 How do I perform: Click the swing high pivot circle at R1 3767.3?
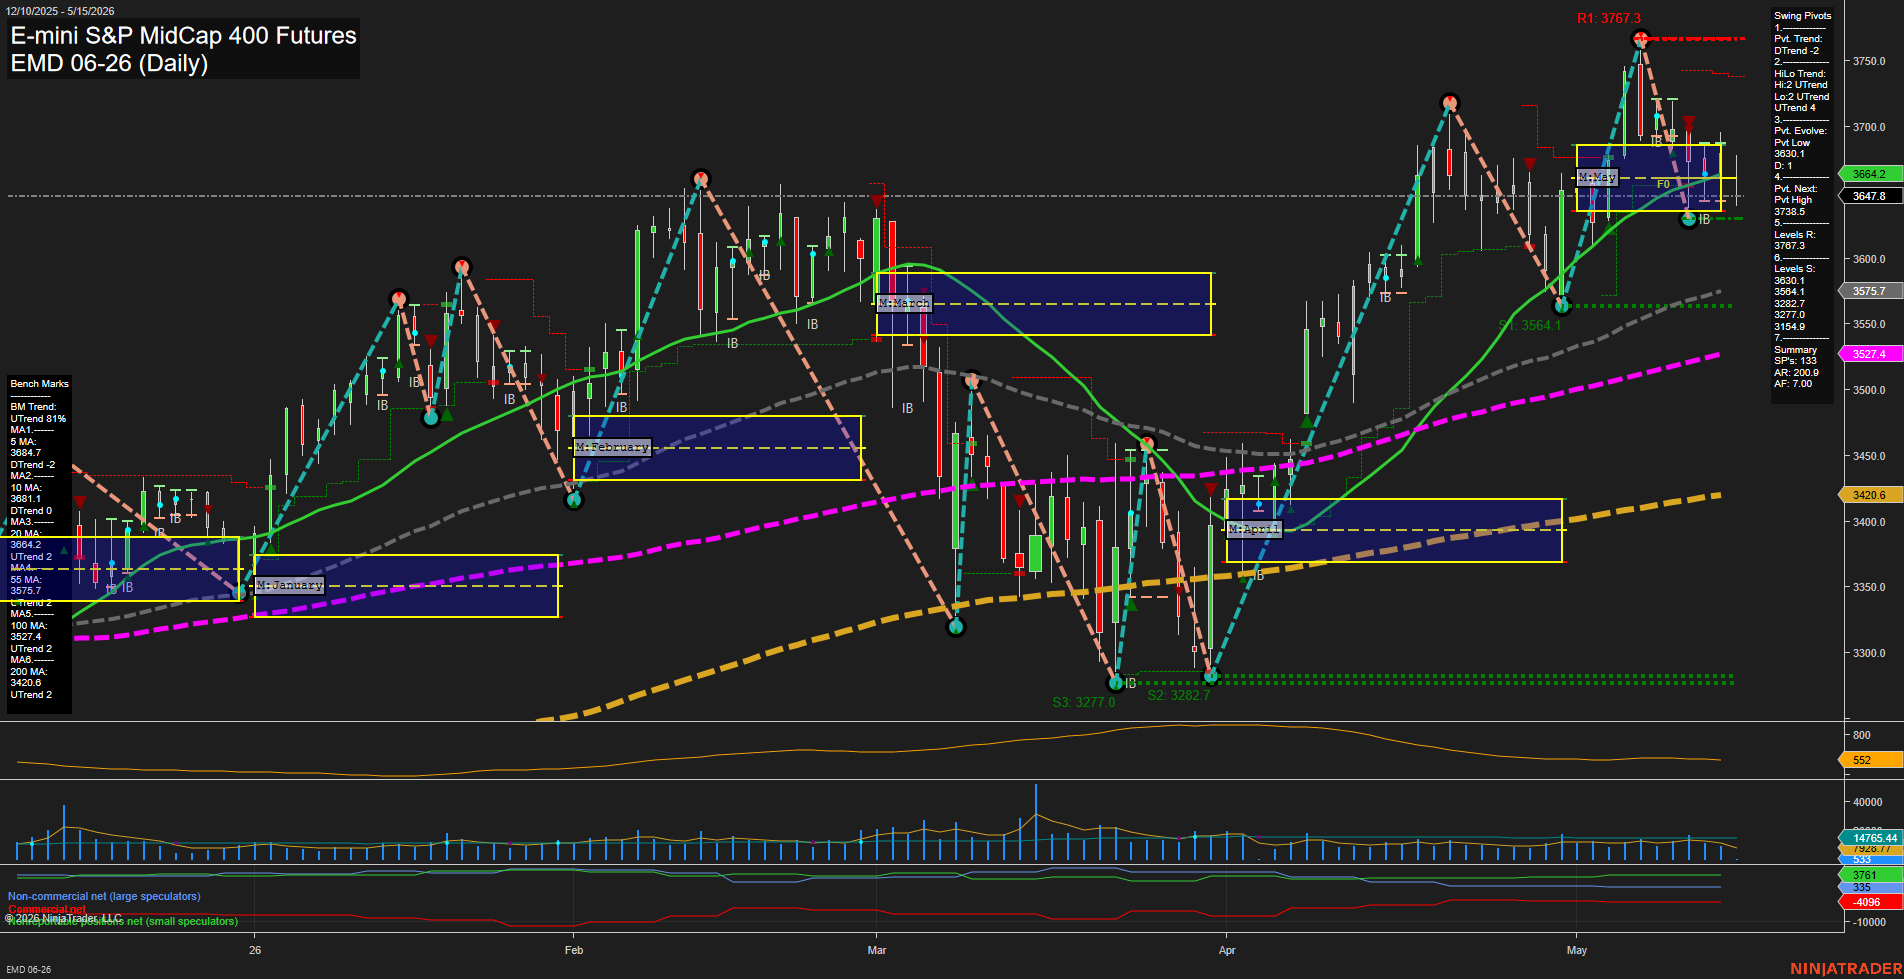pos(1640,40)
